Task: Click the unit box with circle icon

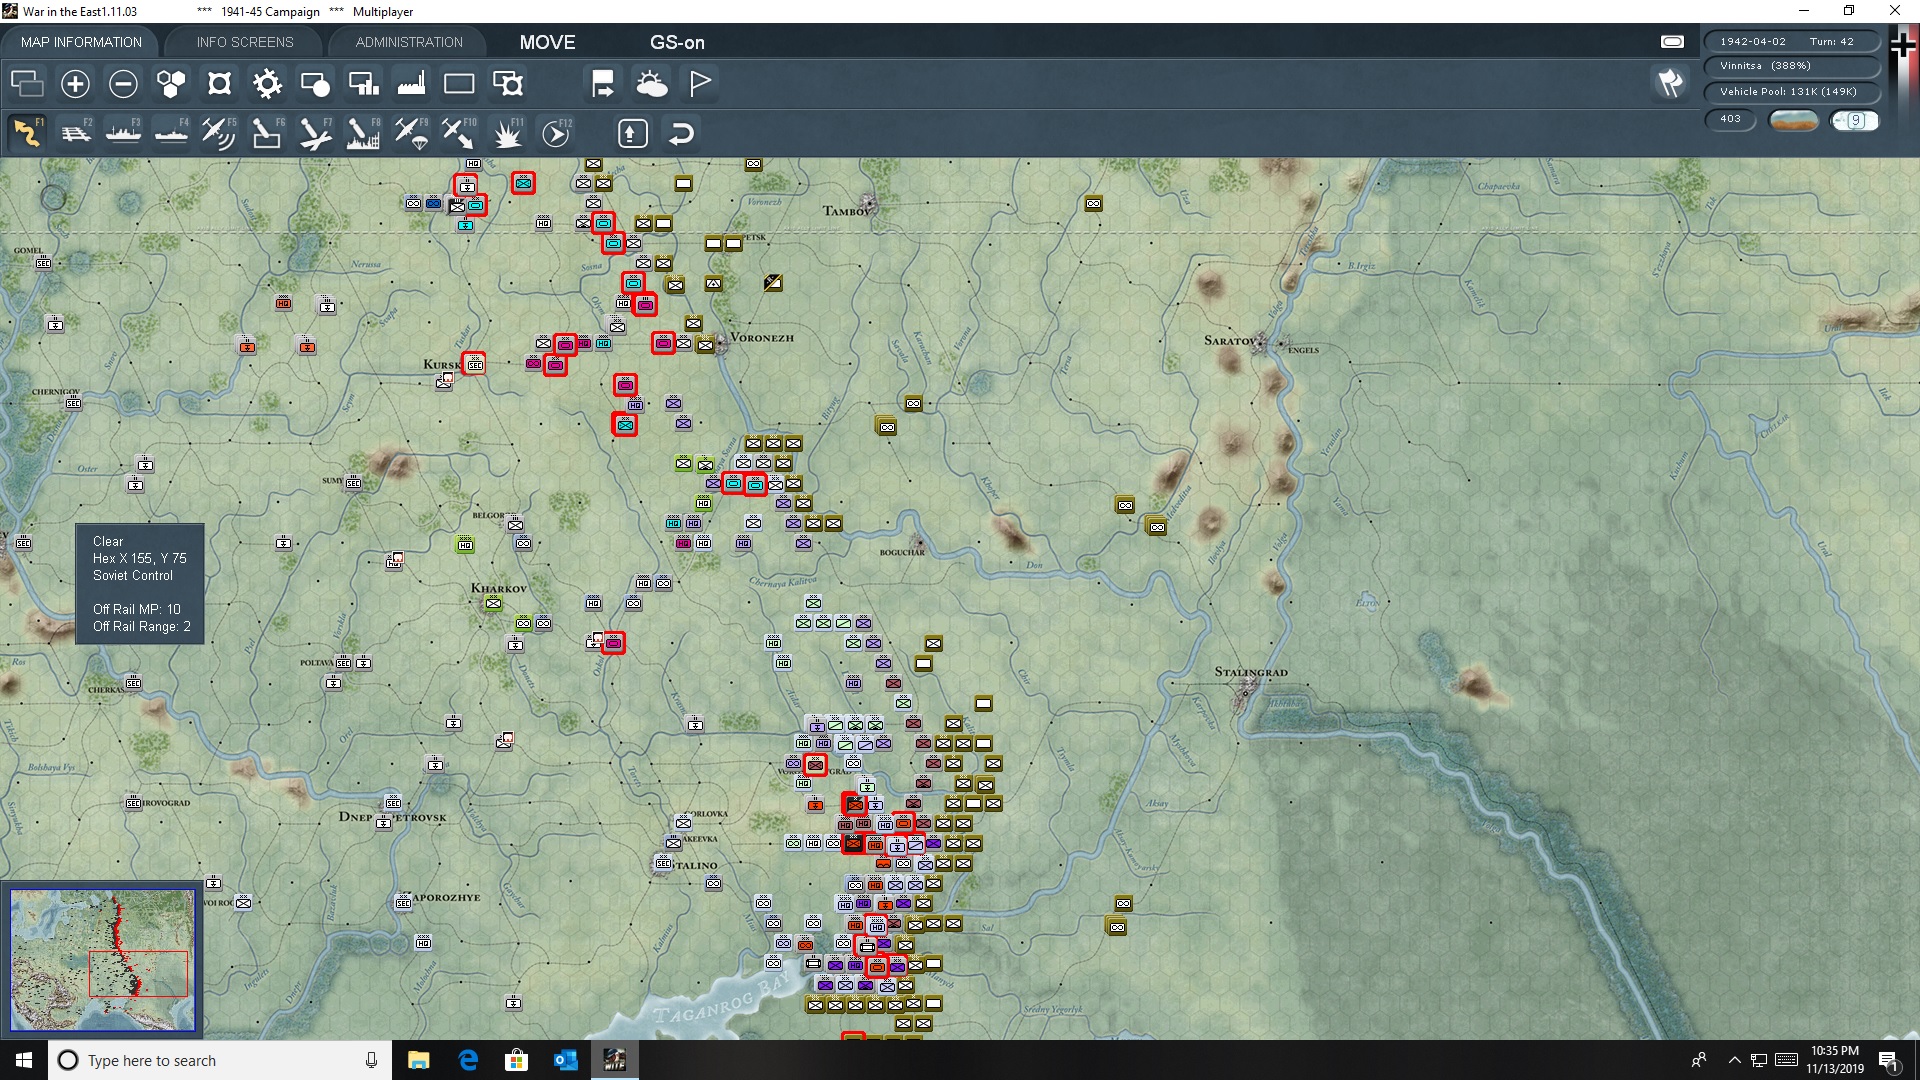Action: [315, 83]
